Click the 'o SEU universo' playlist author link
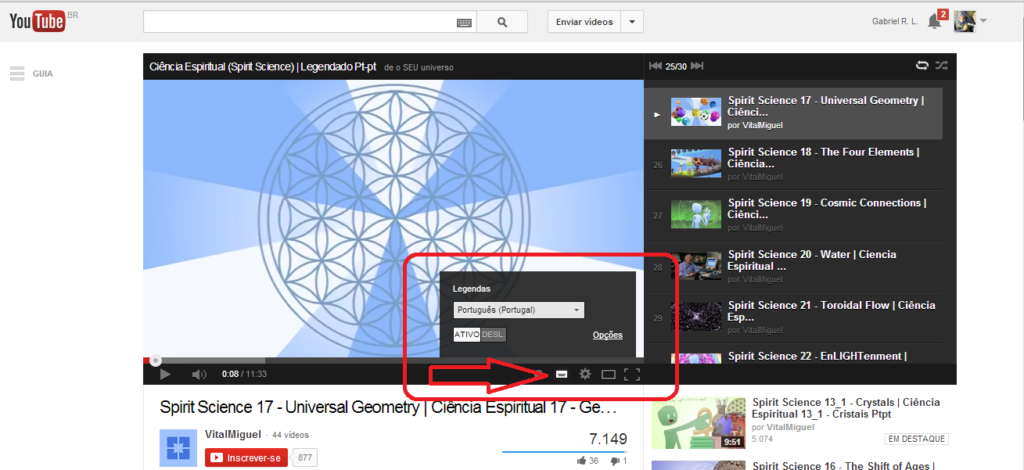The image size is (1024, 470). click(424, 67)
